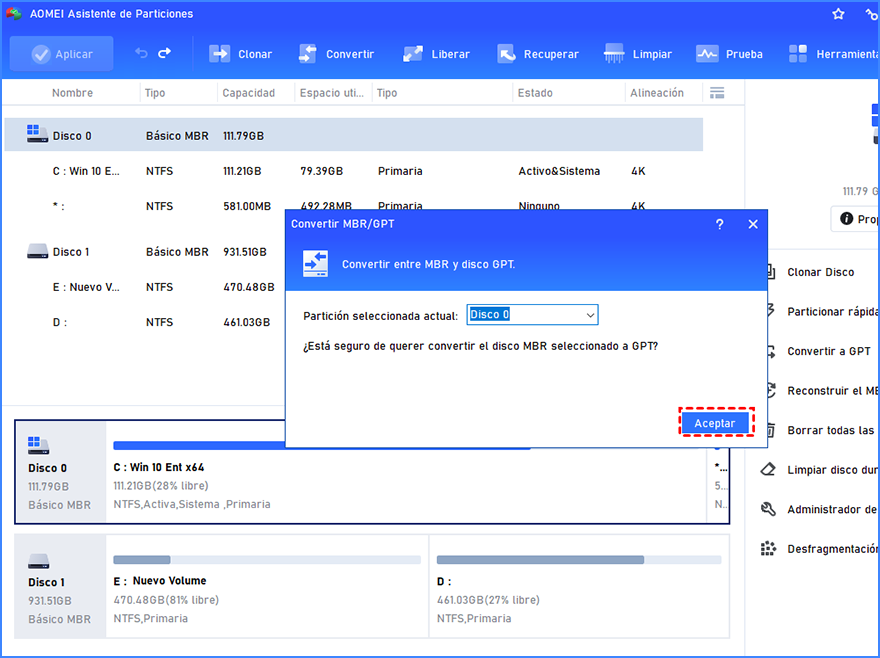Image resolution: width=880 pixels, height=658 pixels.
Task: Click the undo arrow icon
Action: pyautogui.click(x=141, y=53)
